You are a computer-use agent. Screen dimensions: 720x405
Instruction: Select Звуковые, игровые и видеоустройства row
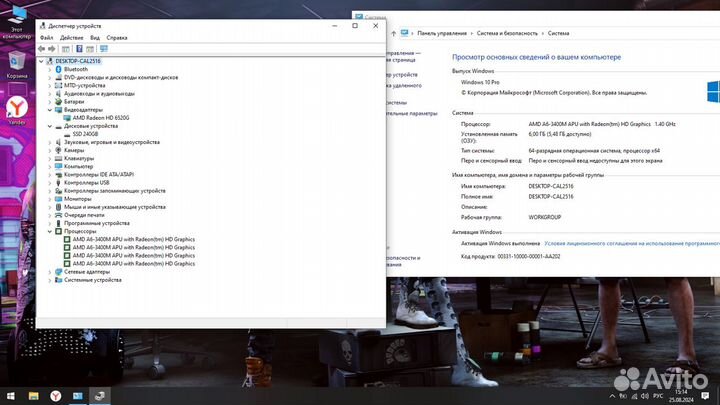point(112,142)
